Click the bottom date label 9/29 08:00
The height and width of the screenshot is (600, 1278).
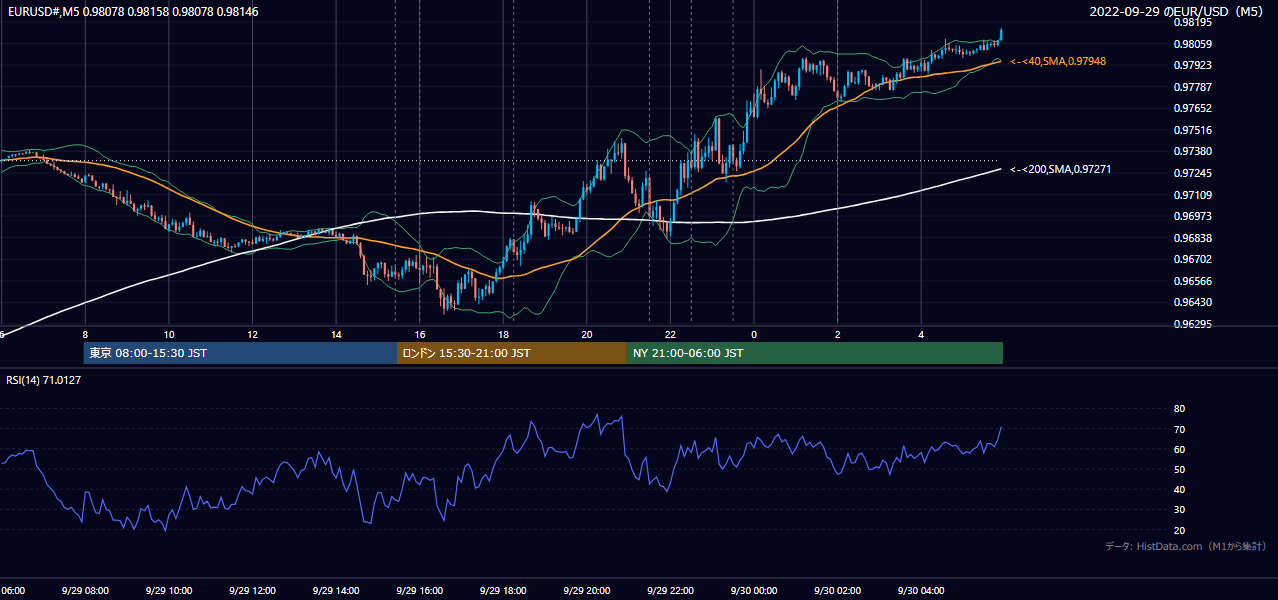click(85, 590)
